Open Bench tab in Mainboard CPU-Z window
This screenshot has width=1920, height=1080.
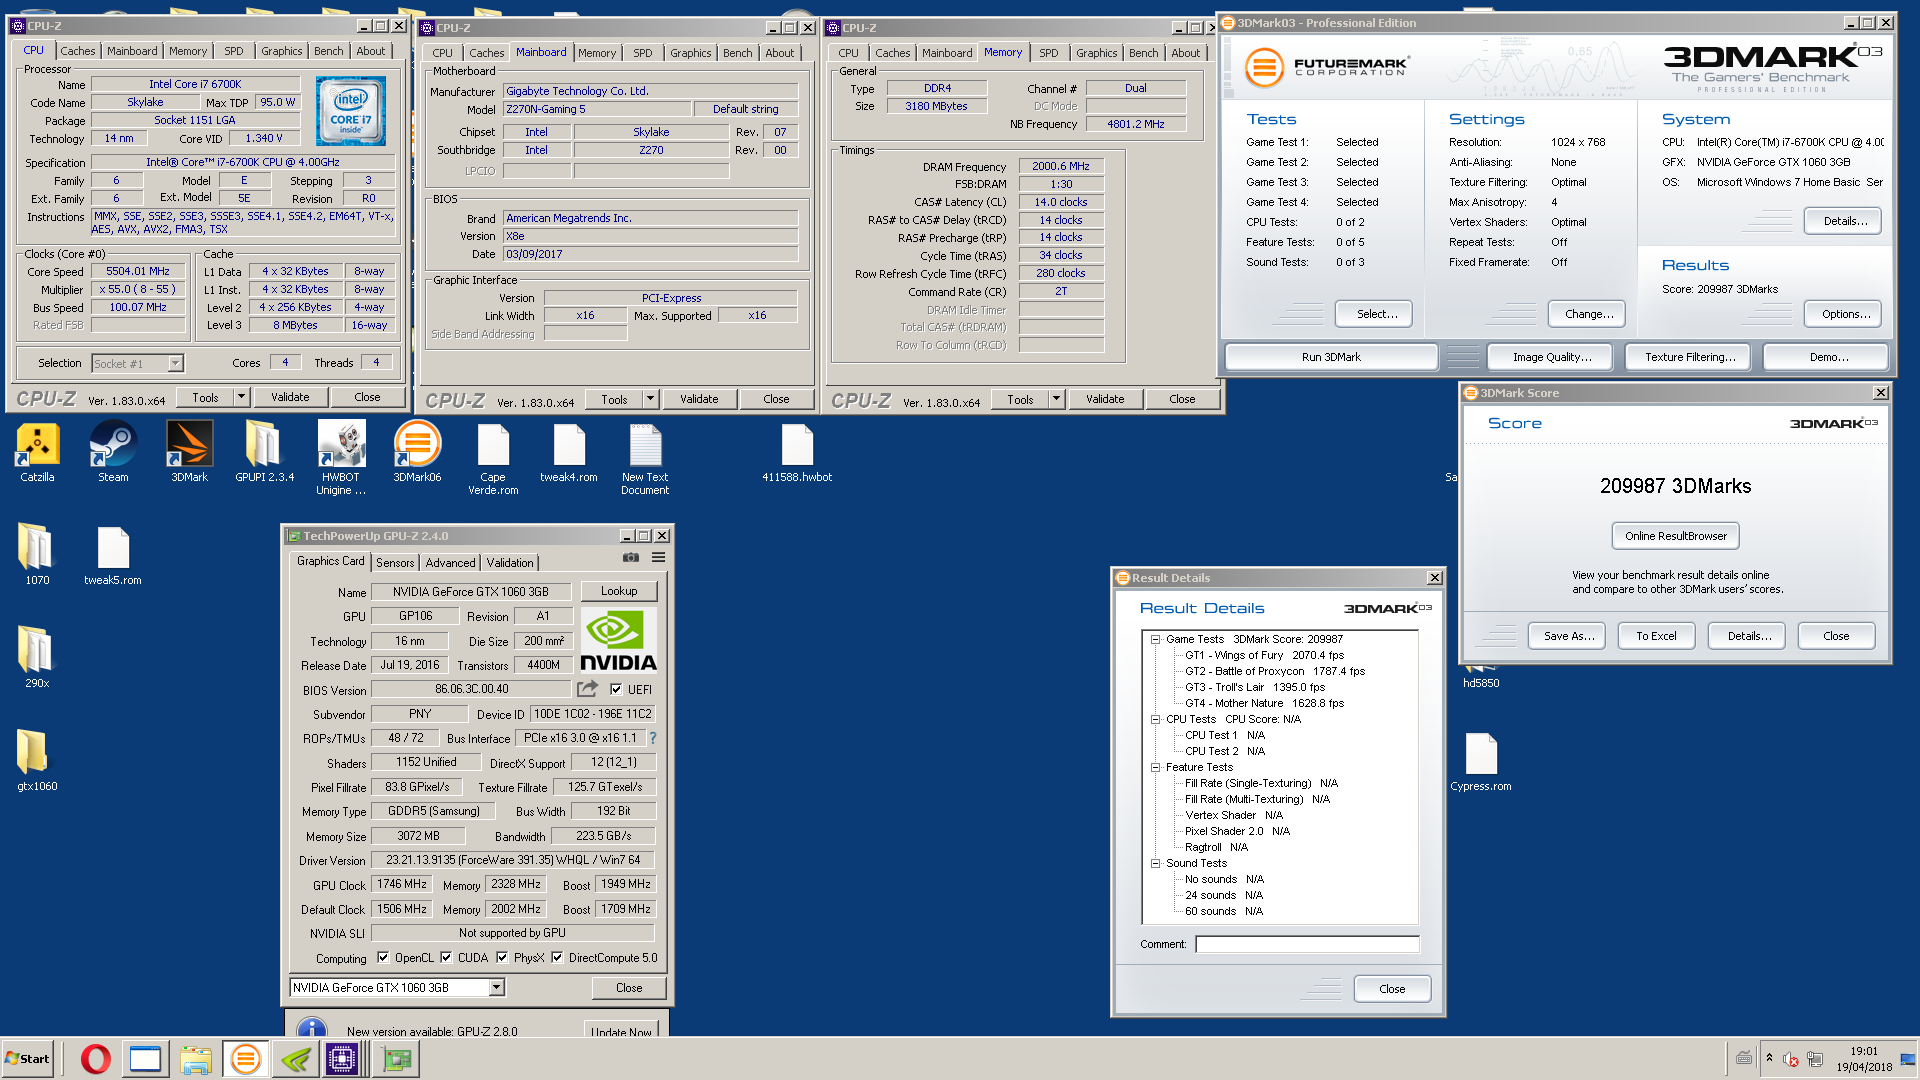(738, 53)
